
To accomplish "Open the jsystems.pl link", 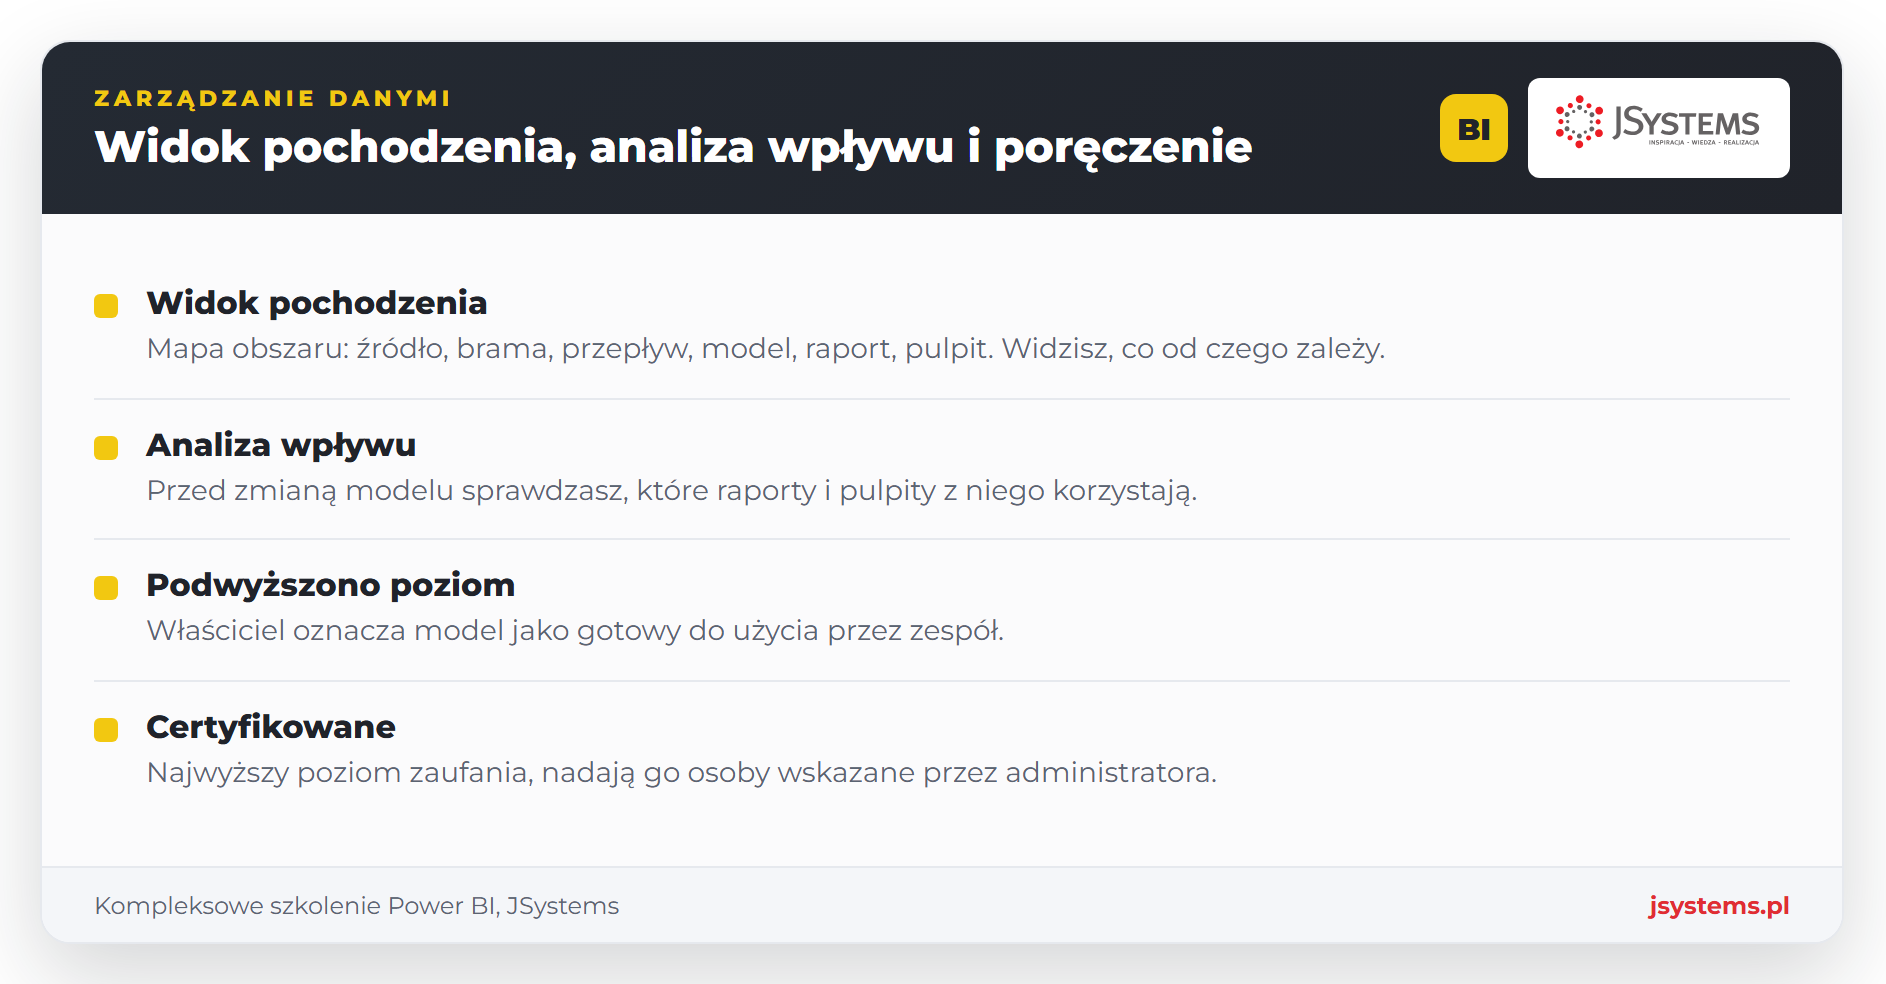I will (1718, 905).
